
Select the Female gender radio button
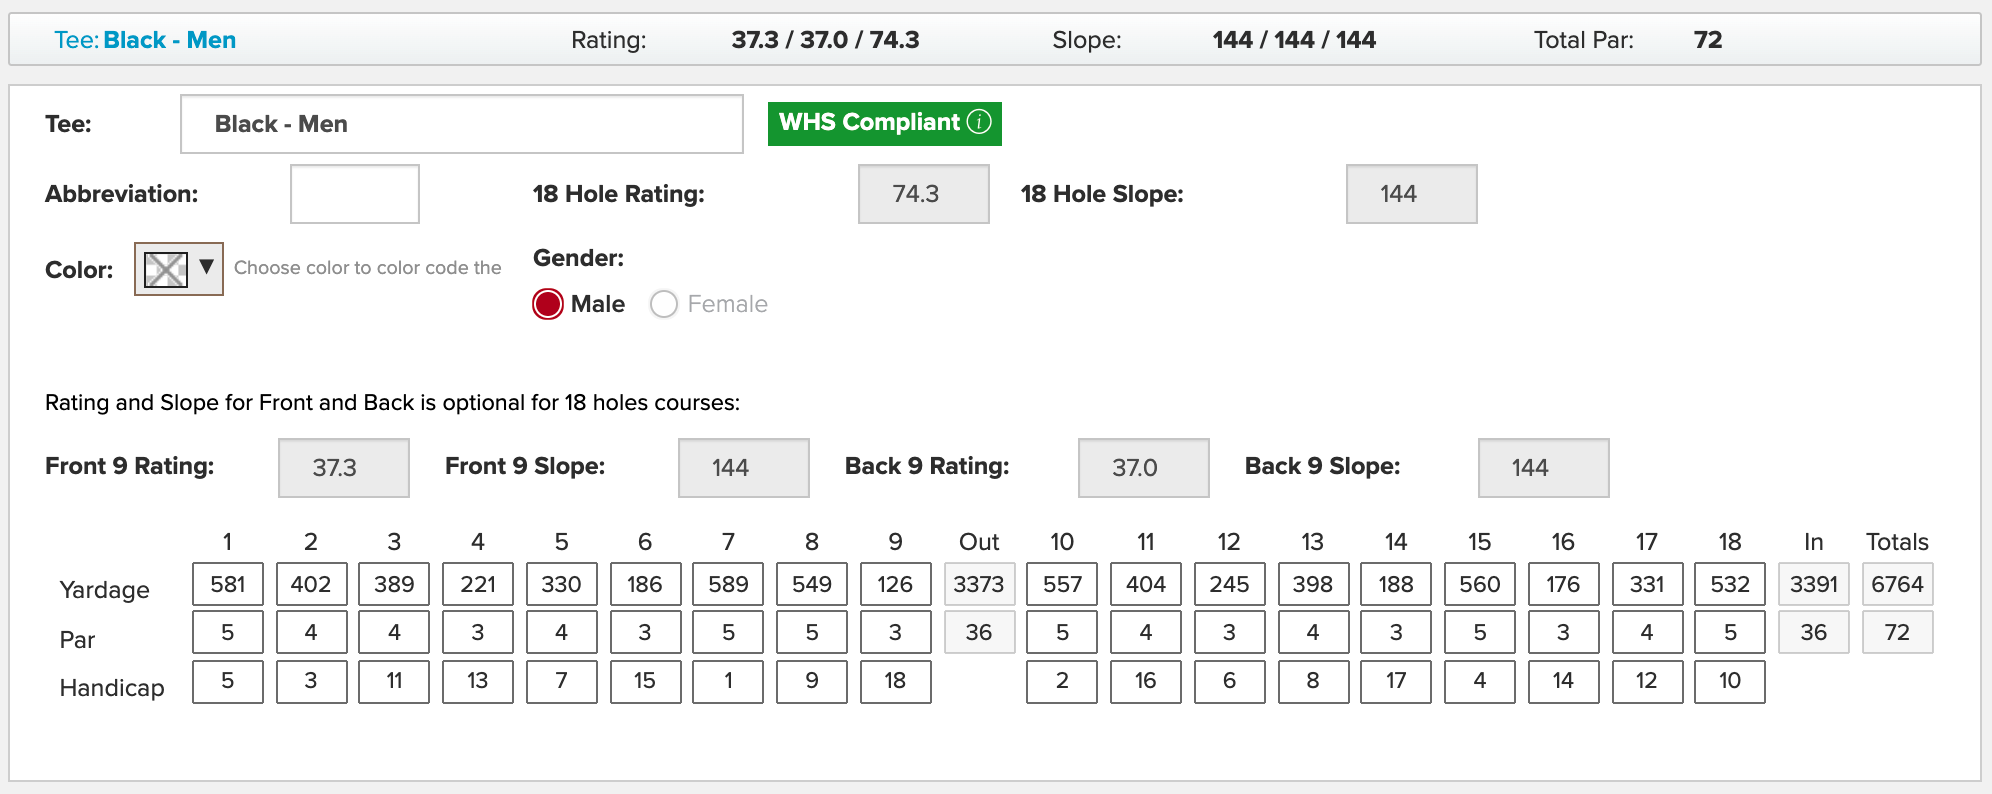pyautogui.click(x=664, y=304)
